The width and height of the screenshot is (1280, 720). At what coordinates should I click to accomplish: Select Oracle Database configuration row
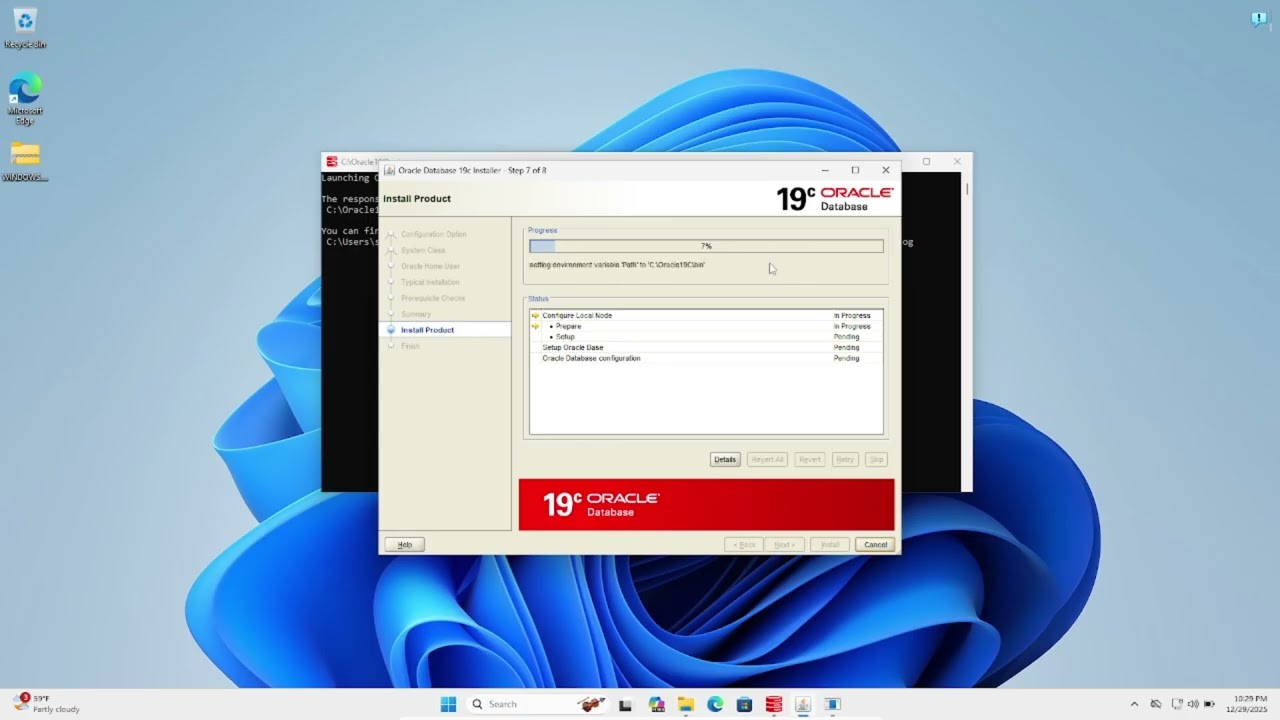[x=706, y=358]
